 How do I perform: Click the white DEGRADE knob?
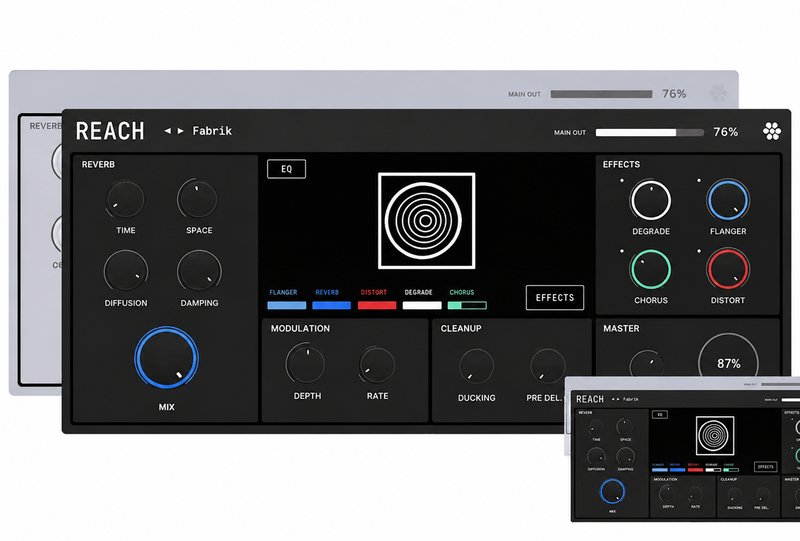651,200
